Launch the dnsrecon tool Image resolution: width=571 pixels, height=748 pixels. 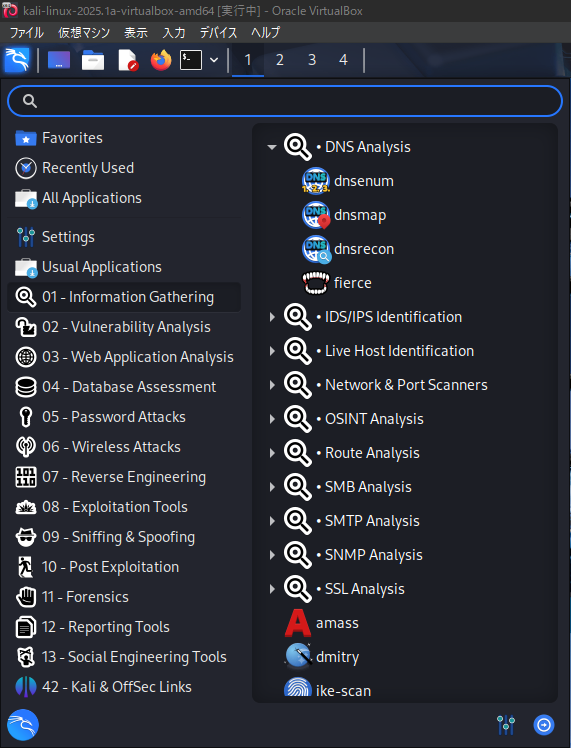tap(348, 249)
